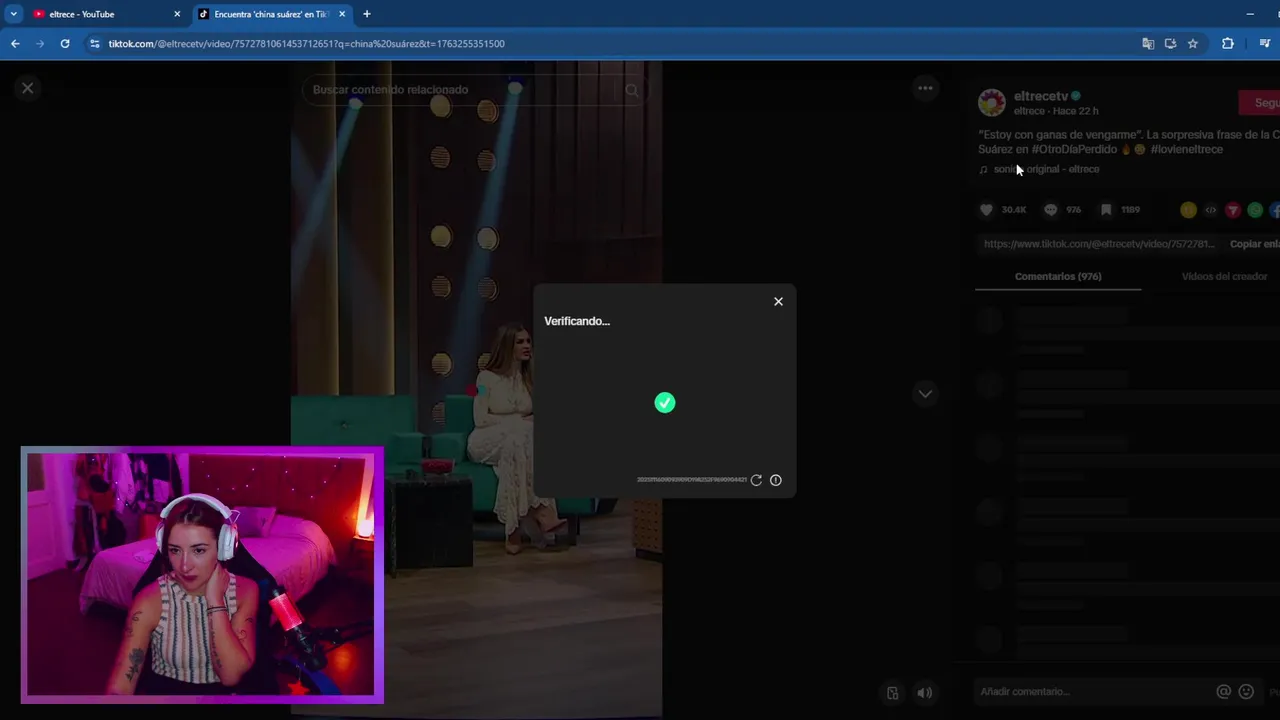1280x720 pixels.
Task: Go to next video with down chevron
Action: tap(925, 394)
